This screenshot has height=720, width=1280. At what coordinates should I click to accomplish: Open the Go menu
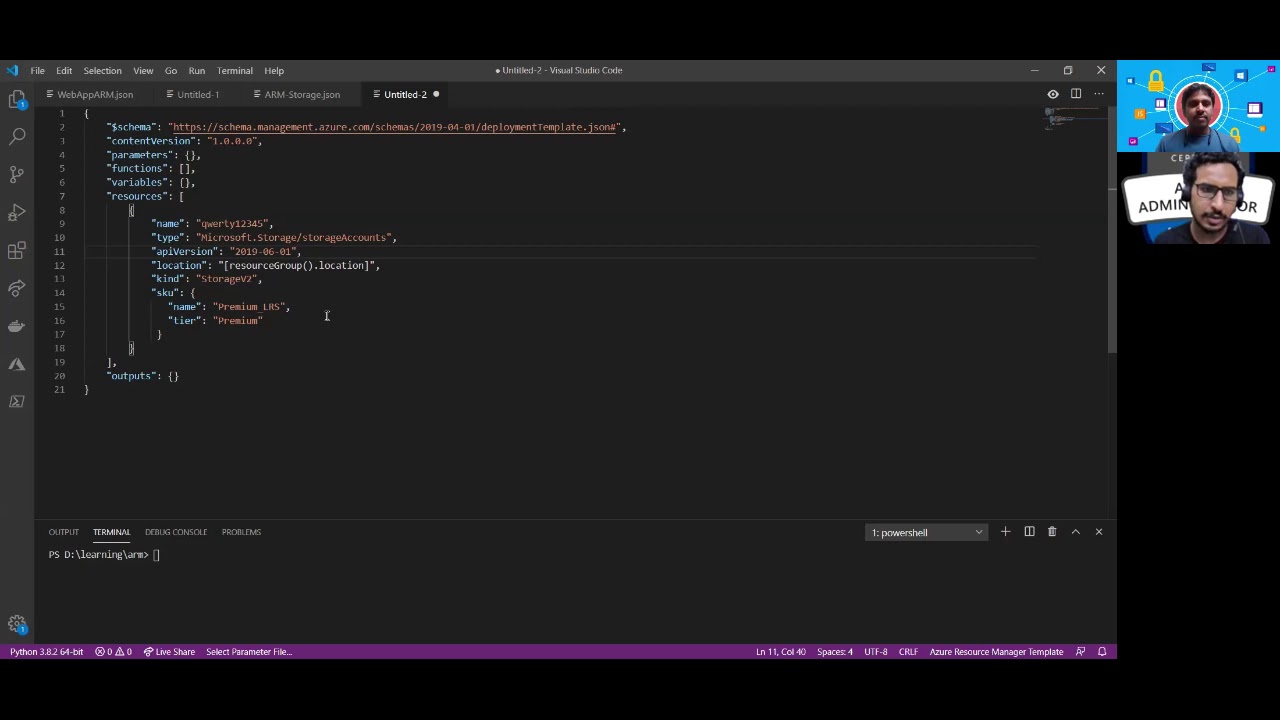tap(171, 70)
